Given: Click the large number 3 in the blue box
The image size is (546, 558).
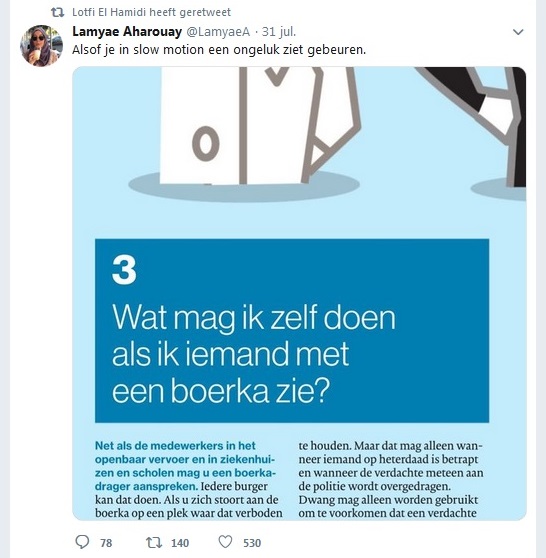Looking at the screenshot, I should [x=124, y=270].
